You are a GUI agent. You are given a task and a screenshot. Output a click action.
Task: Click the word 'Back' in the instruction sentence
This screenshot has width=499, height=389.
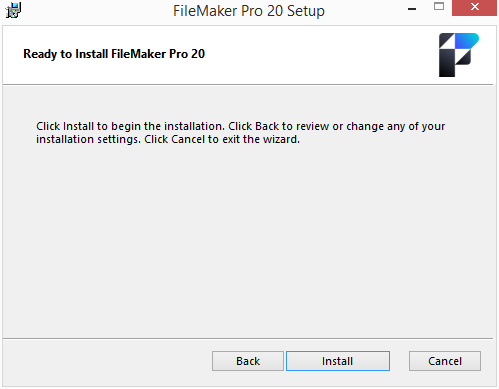point(267,126)
